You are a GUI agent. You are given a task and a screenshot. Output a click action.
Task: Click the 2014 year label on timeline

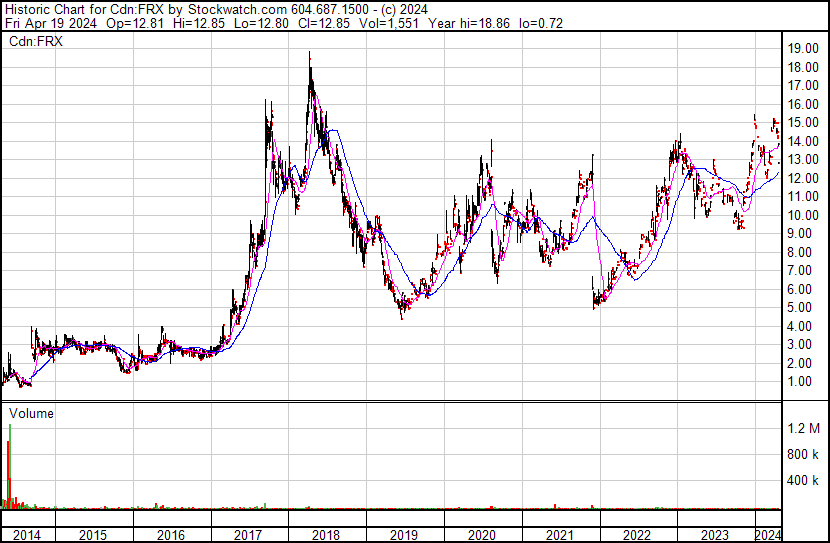point(27,535)
